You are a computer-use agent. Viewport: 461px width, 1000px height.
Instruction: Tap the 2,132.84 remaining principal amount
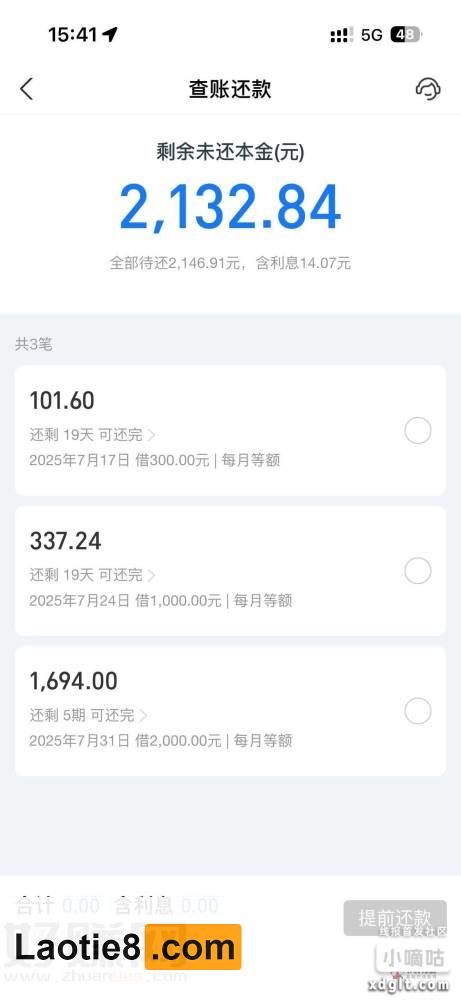(230, 208)
